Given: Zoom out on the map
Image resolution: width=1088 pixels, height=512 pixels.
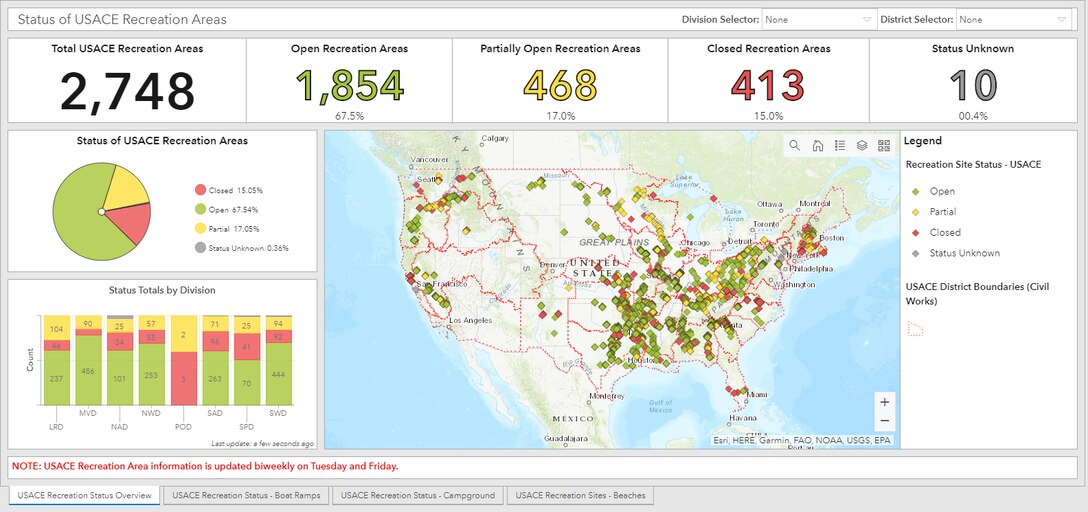Looking at the screenshot, I should 884,421.
